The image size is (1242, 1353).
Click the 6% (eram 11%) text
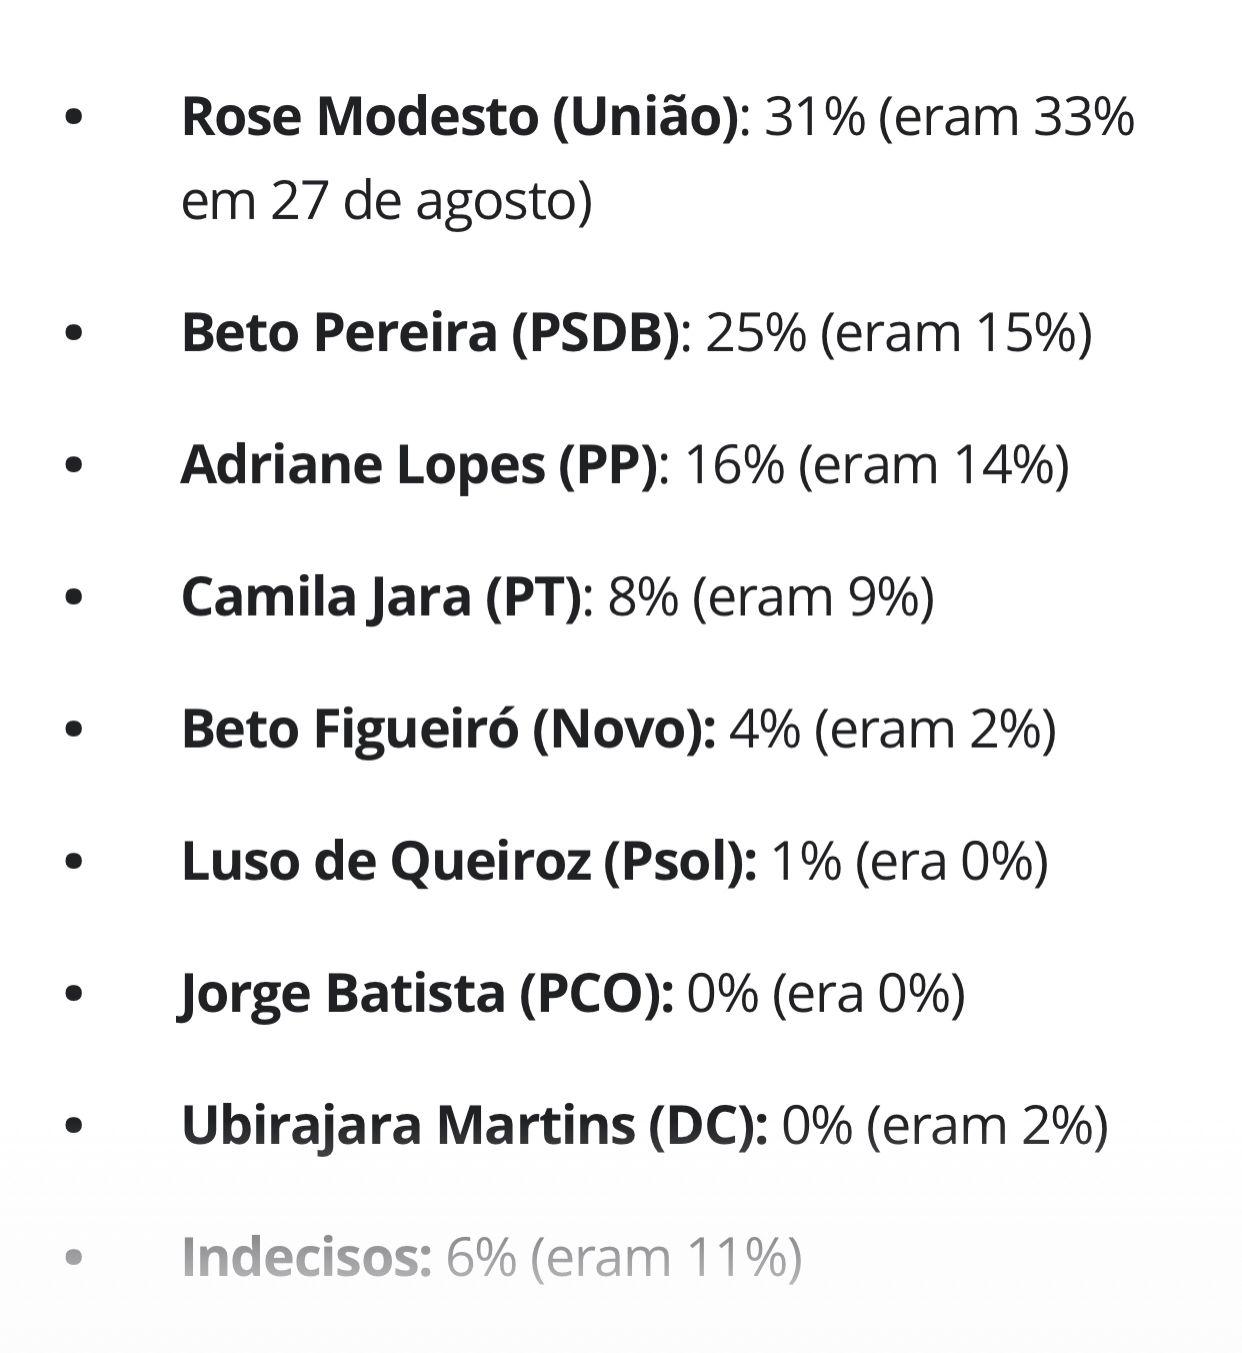(x=624, y=1258)
